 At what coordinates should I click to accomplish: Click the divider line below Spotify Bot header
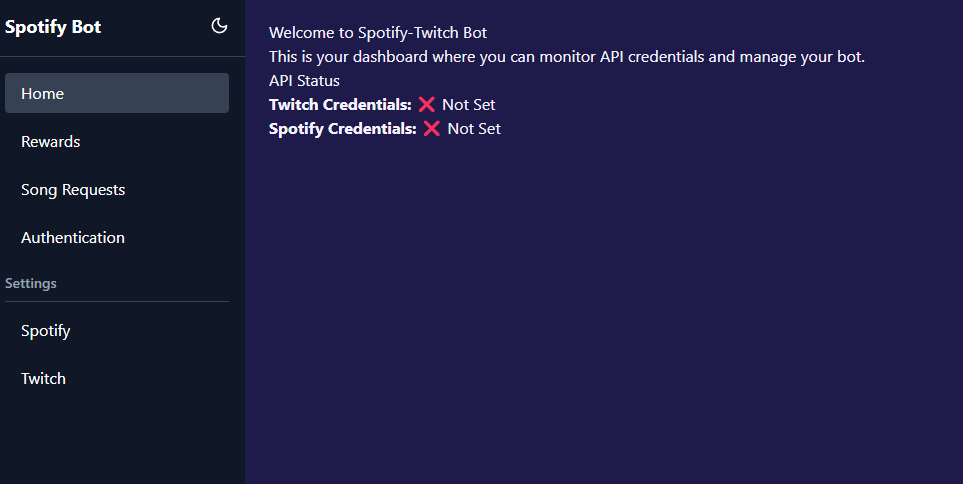122,57
